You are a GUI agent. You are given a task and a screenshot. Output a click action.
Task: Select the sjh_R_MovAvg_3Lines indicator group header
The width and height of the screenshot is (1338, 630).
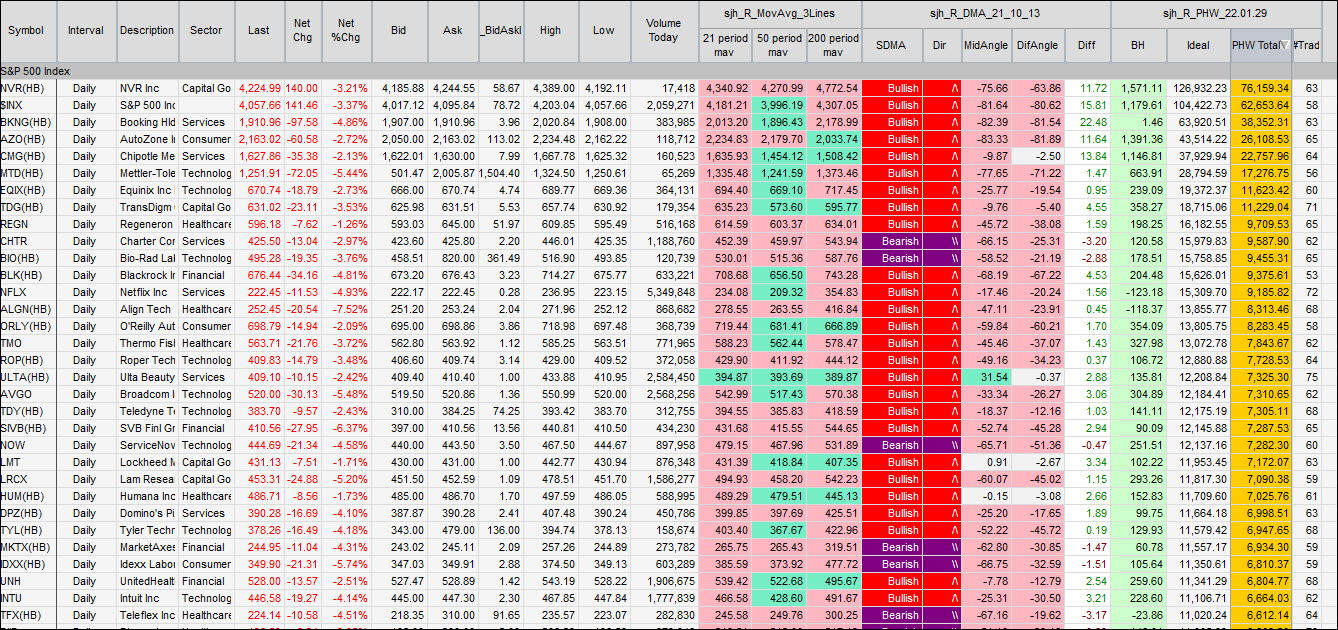point(779,14)
